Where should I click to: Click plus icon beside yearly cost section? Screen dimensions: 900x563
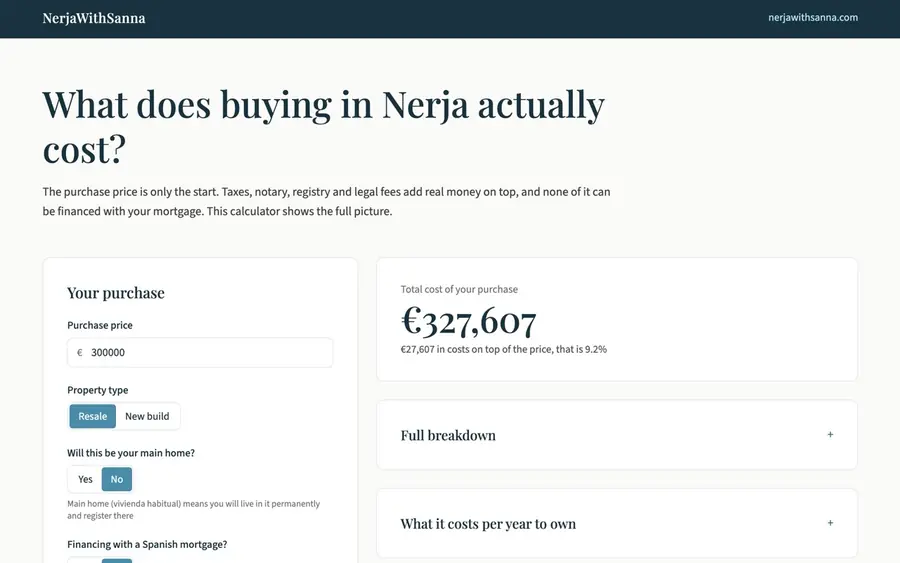tap(830, 523)
